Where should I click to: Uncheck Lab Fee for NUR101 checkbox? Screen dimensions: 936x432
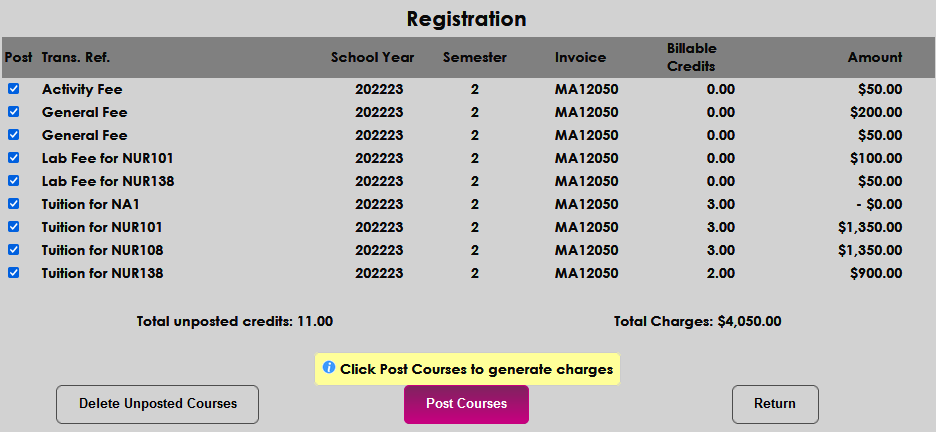pos(14,158)
